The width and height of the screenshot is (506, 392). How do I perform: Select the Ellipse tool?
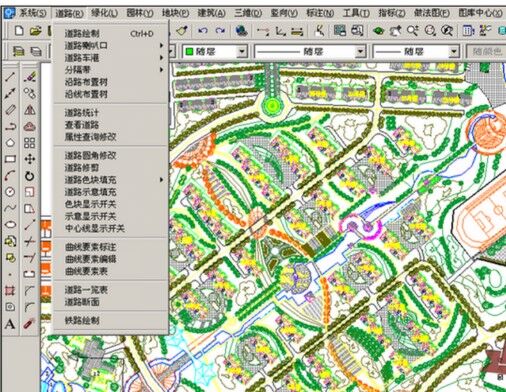[10, 224]
